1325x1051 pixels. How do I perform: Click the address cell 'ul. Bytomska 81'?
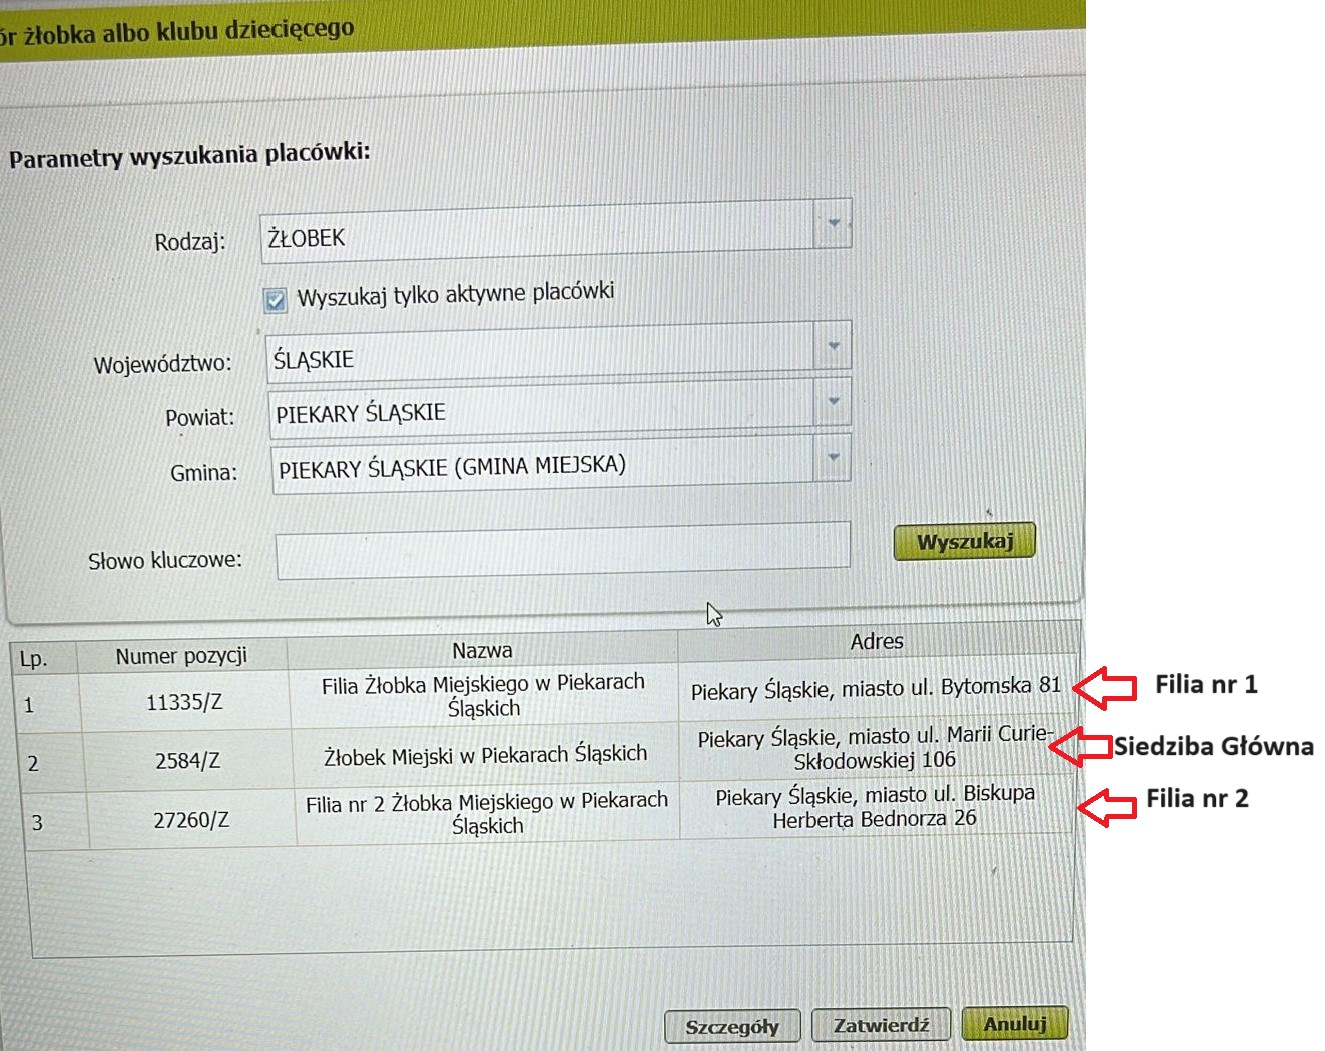[x=876, y=689]
